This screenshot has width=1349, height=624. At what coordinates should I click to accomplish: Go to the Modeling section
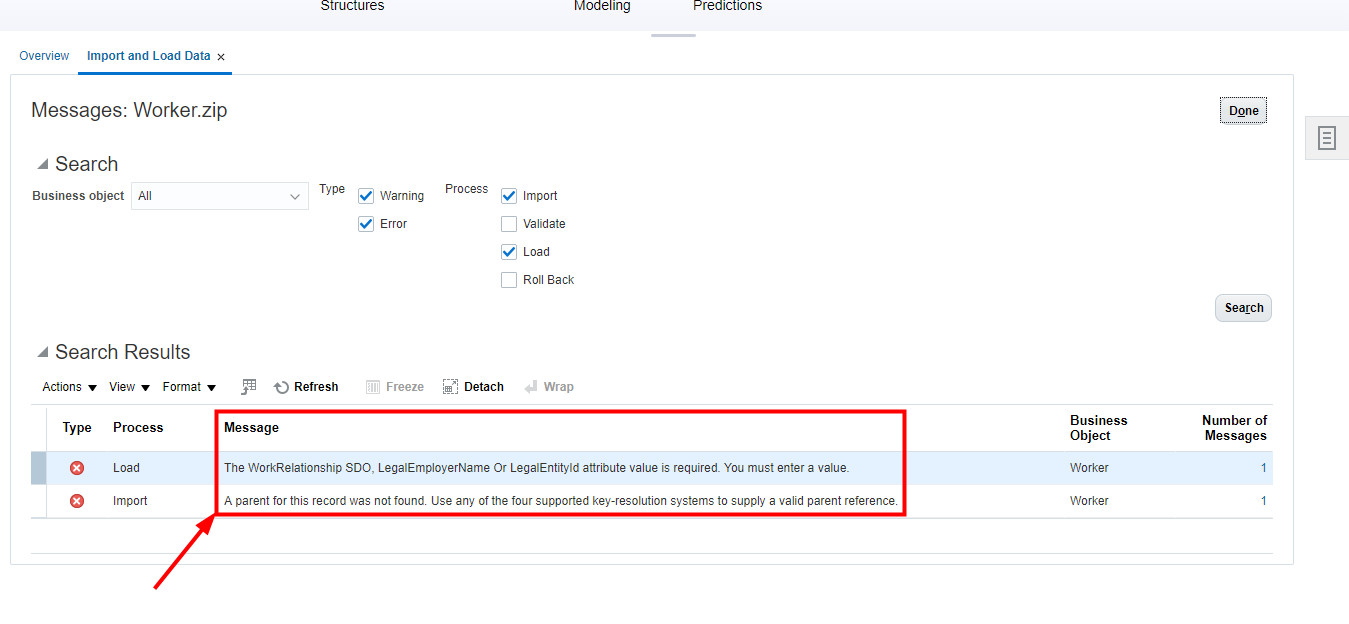tap(602, 6)
